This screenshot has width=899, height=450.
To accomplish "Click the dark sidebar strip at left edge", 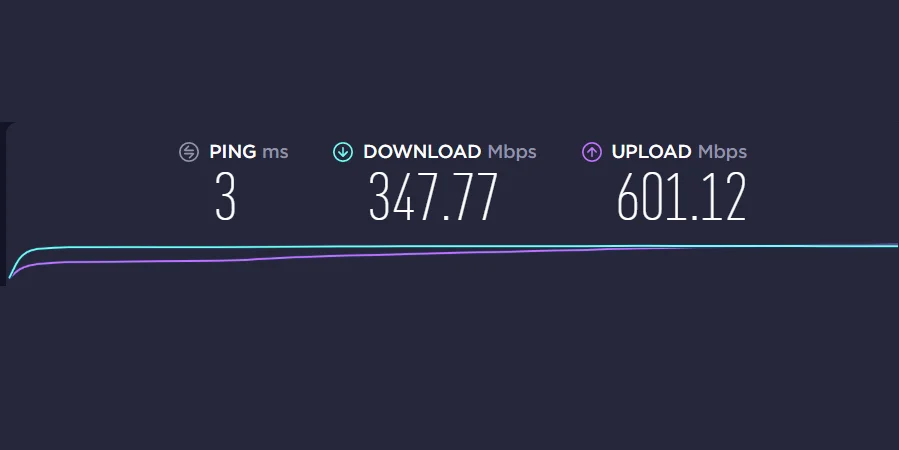I will (3, 204).
